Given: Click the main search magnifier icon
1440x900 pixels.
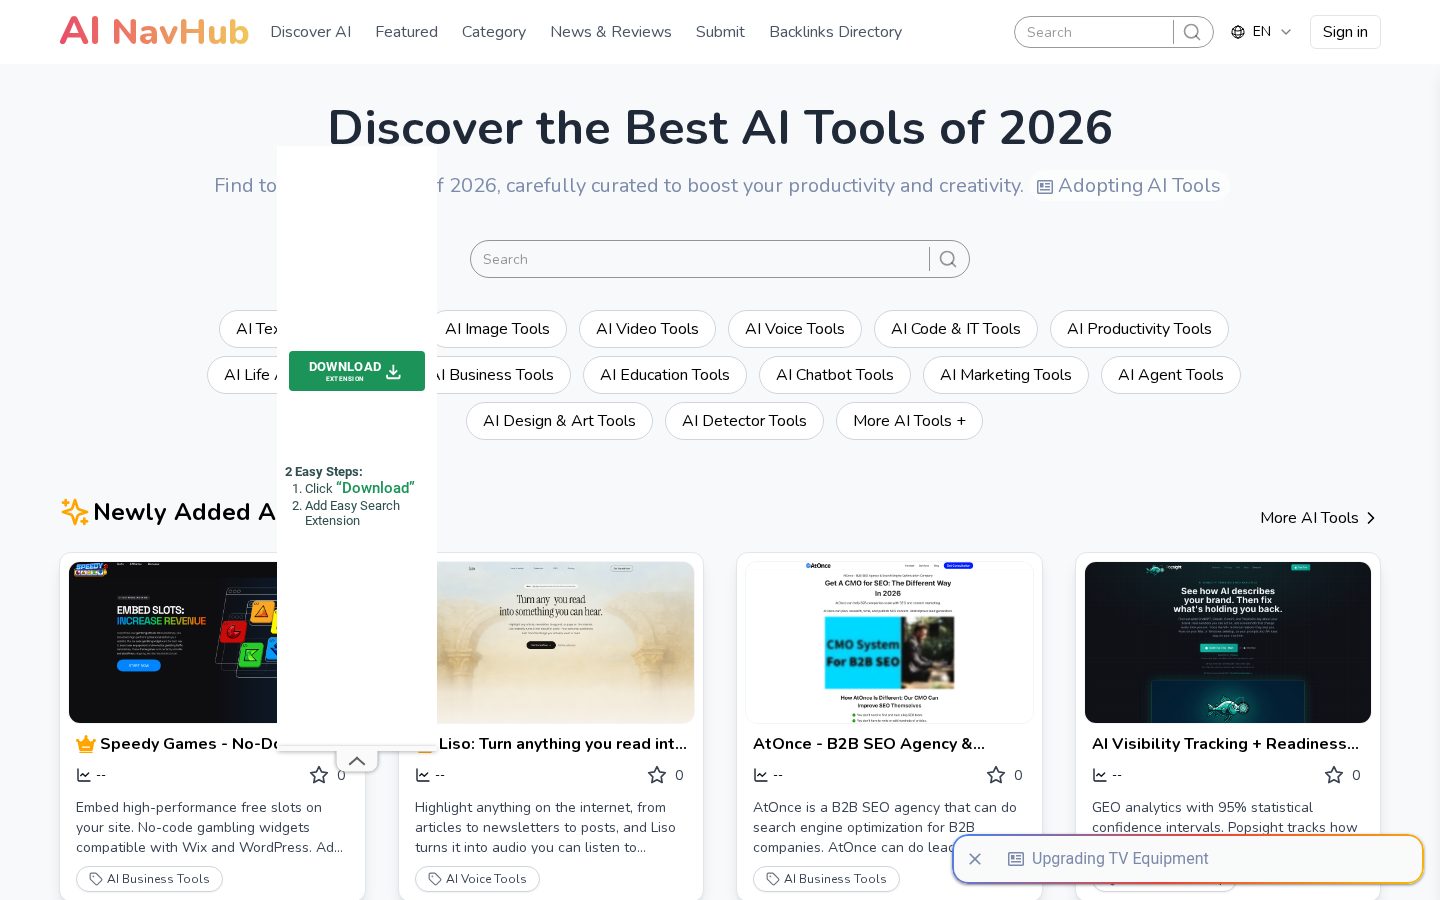Looking at the screenshot, I should coord(948,259).
